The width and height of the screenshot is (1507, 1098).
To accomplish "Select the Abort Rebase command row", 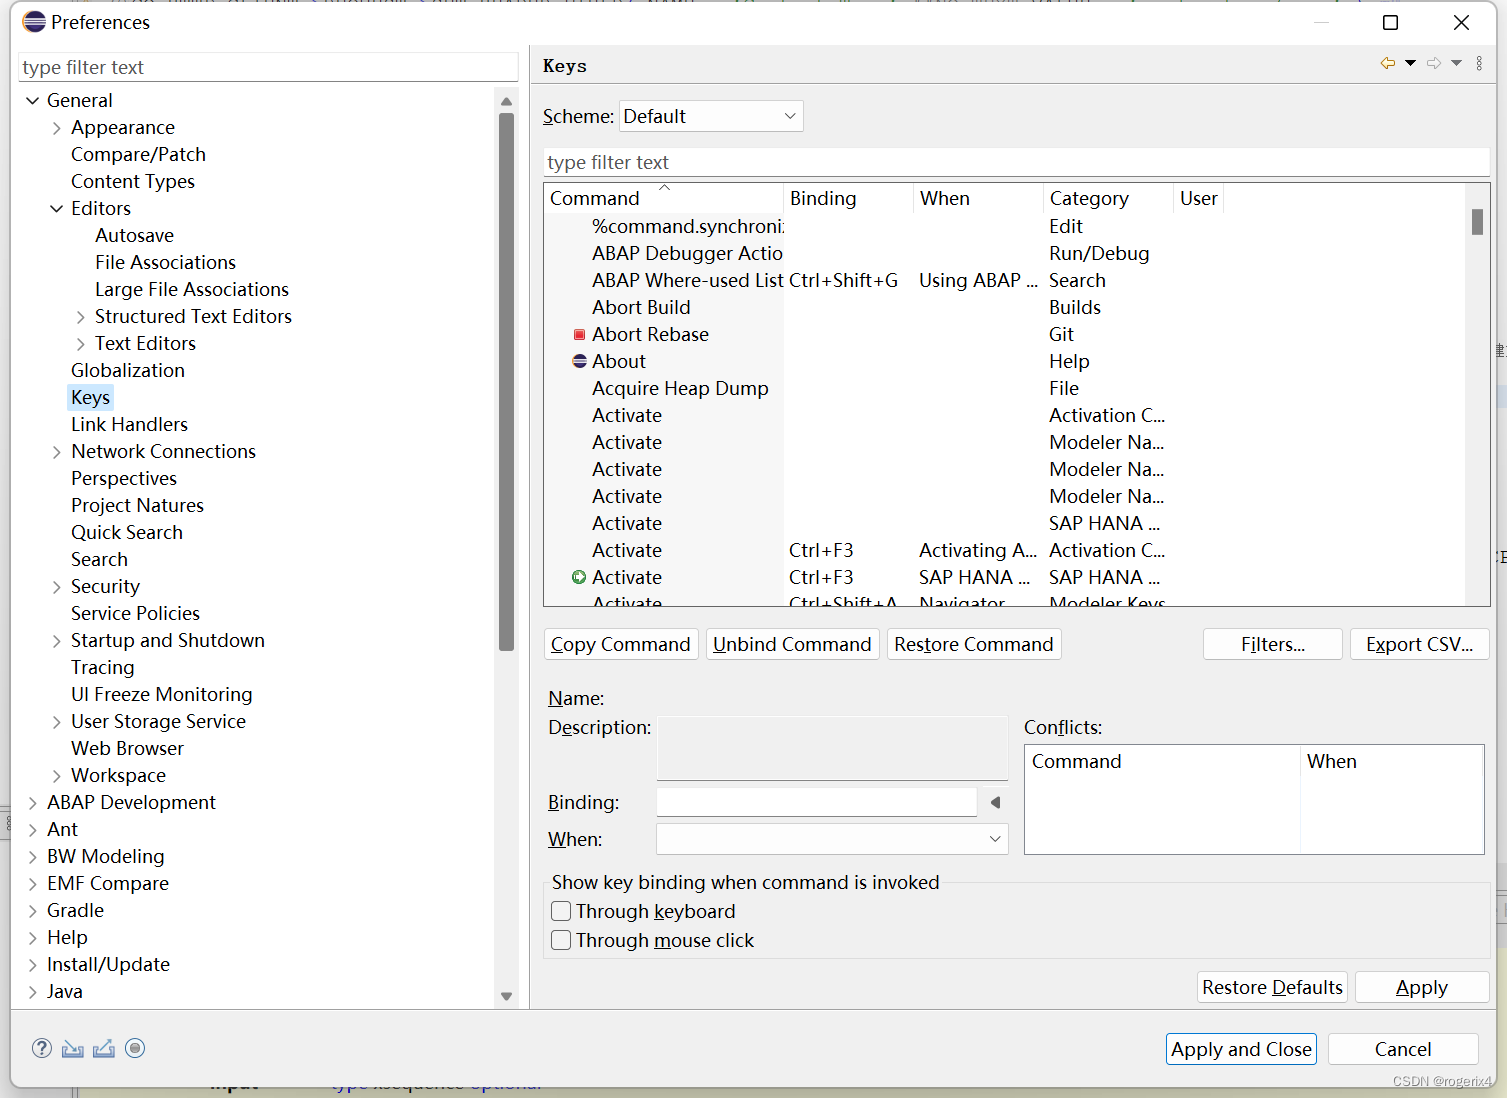I will click(x=650, y=334).
